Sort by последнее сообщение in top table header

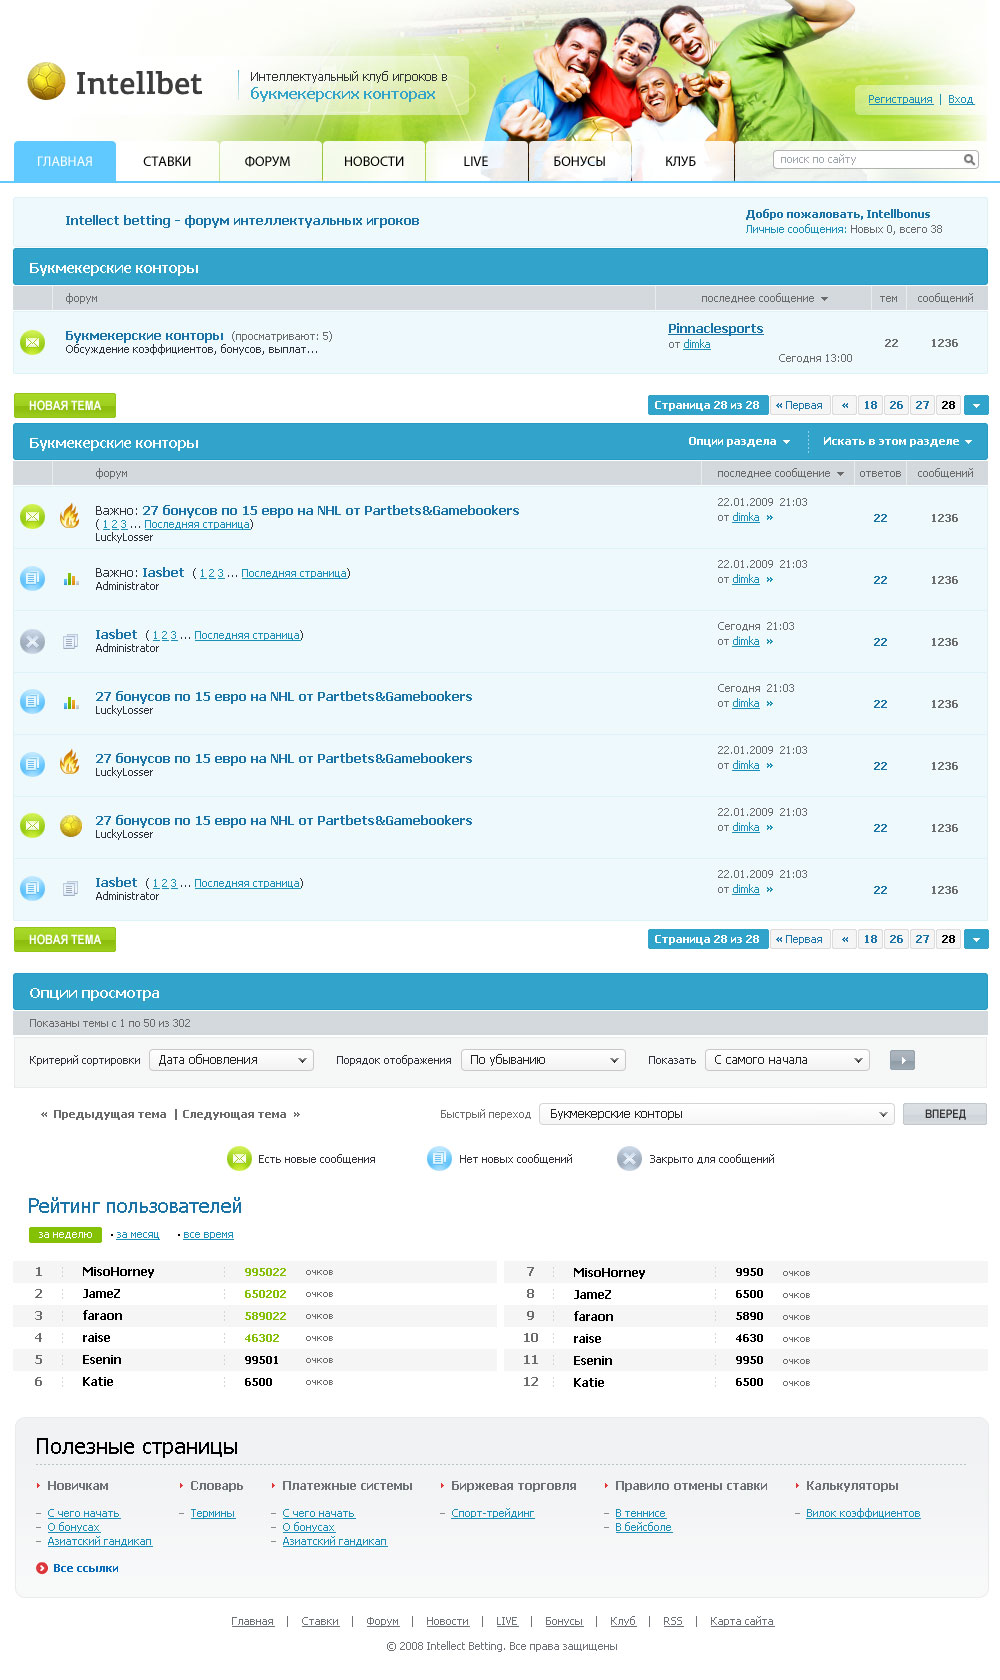pyautogui.click(x=764, y=298)
